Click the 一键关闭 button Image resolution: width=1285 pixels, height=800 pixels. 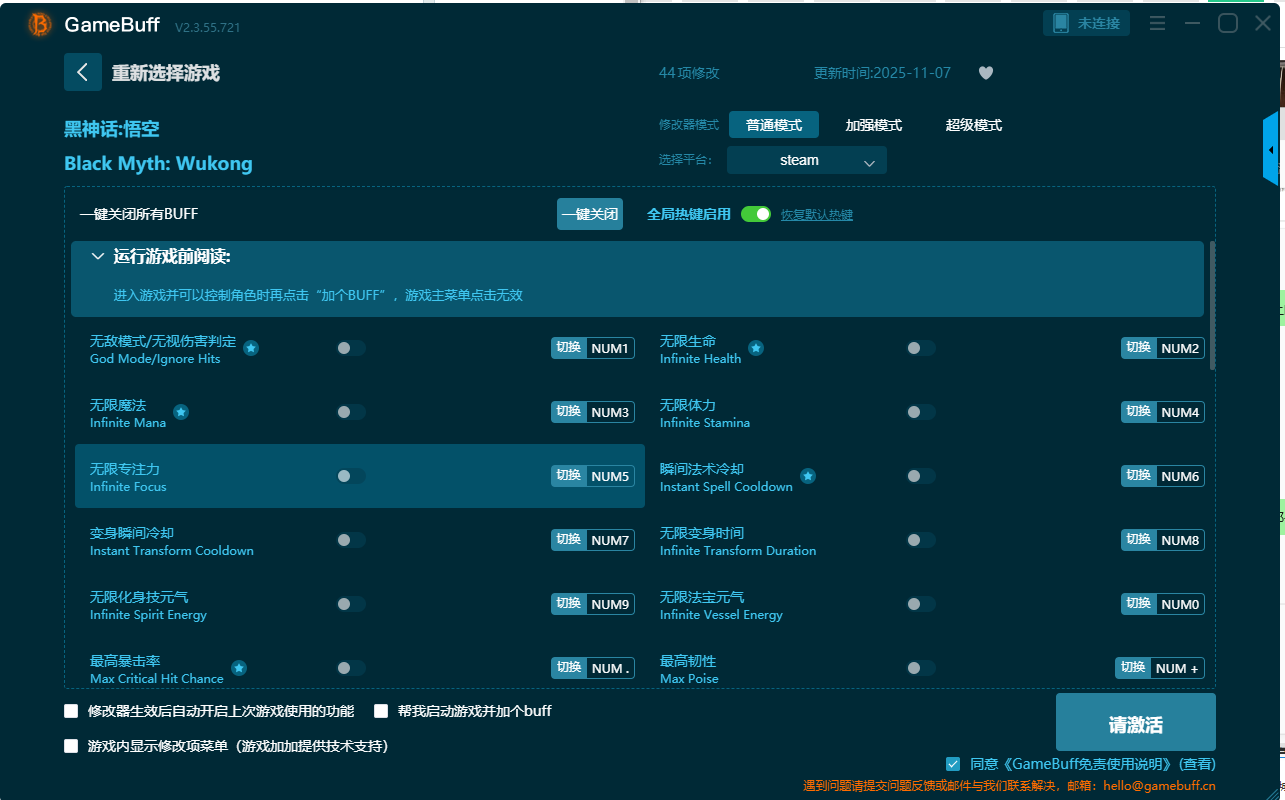pos(590,214)
